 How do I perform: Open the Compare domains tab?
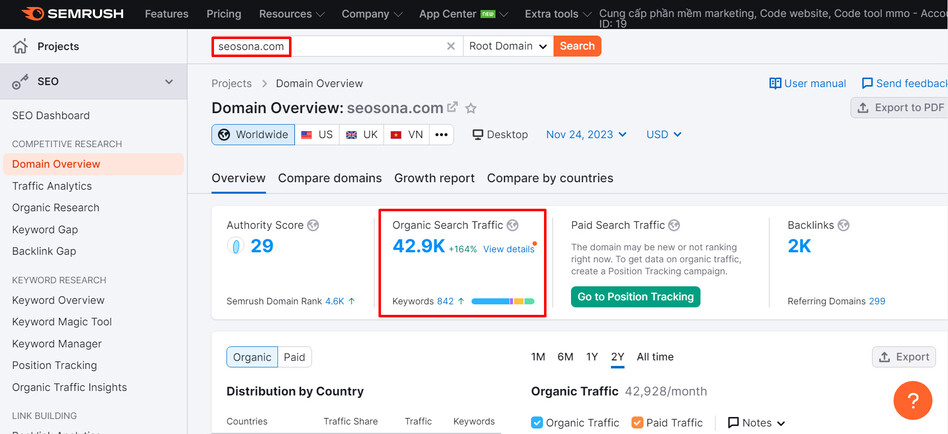click(x=330, y=178)
